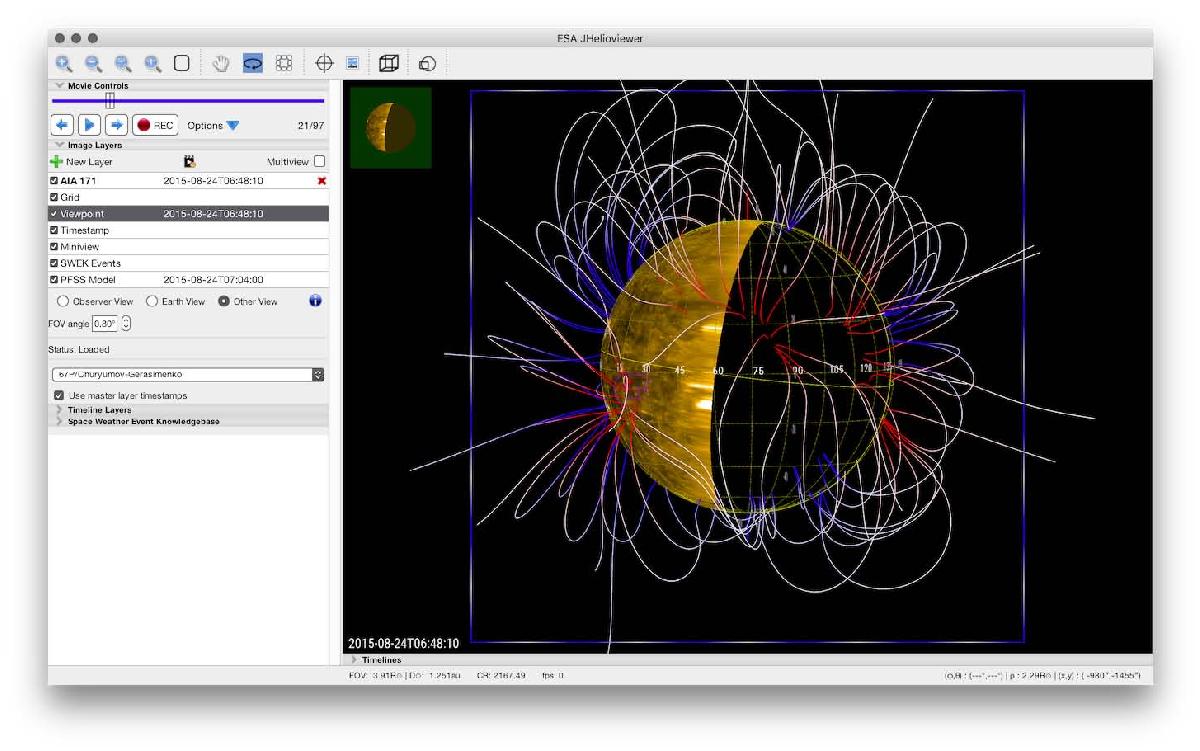Remove AIA 171 layer with red X
The image size is (1200, 751).
[321, 181]
